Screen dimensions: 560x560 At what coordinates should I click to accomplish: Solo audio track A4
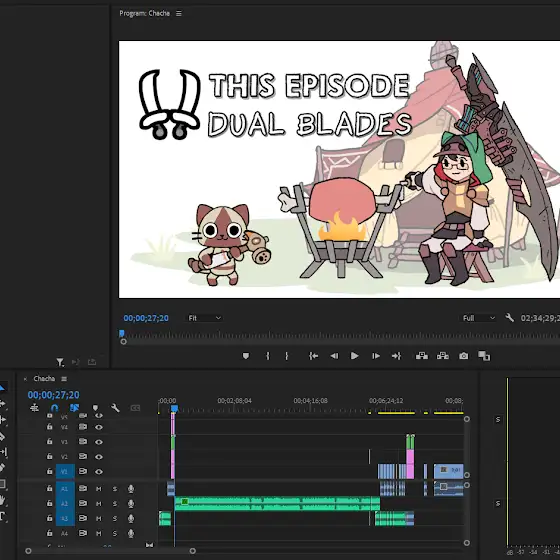pyautogui.click(x=115, y=533)
